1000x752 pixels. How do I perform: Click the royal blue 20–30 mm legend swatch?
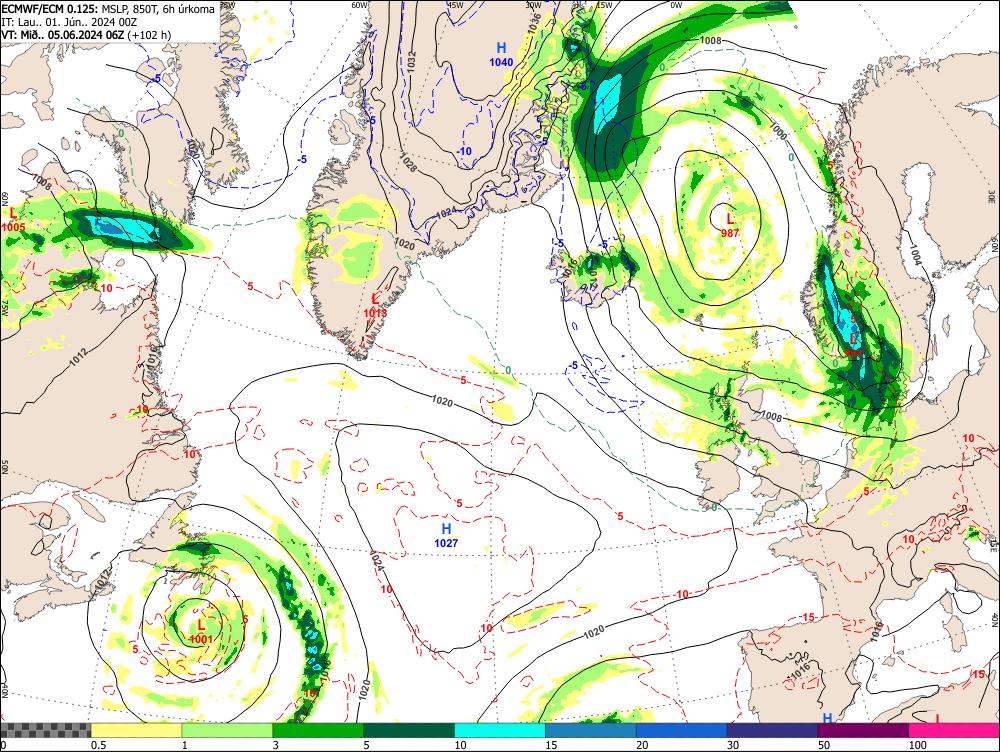682,730
